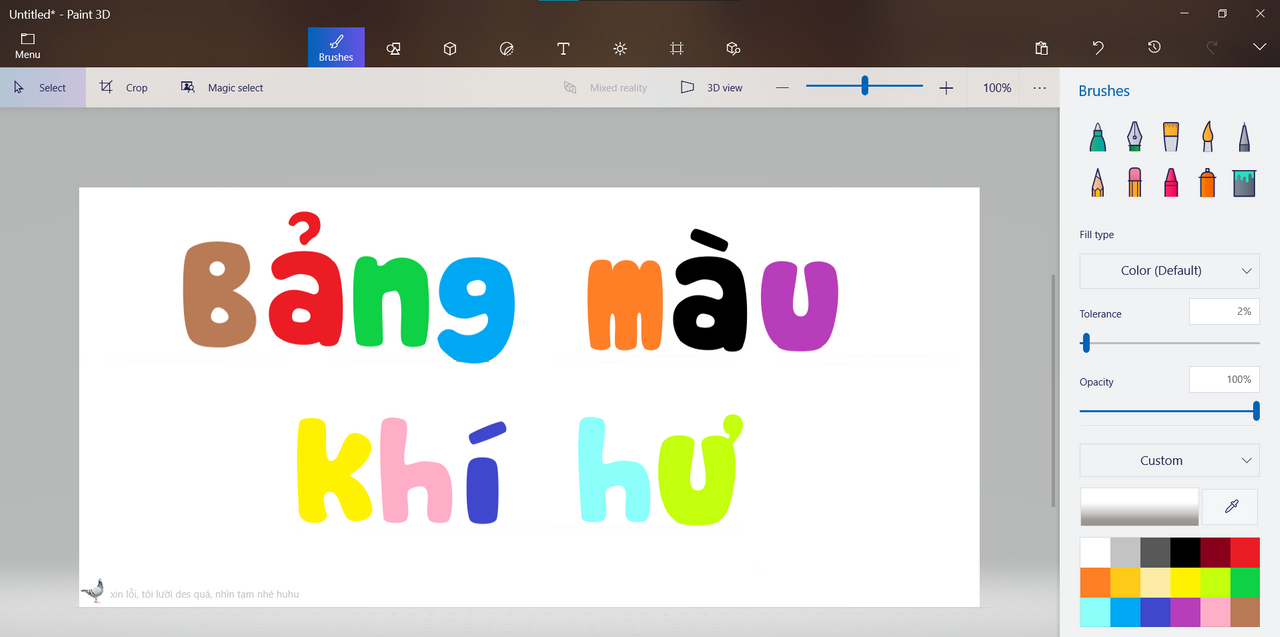Open the Menu folder button
The image size is (1280, 637).
coord(28,46)
